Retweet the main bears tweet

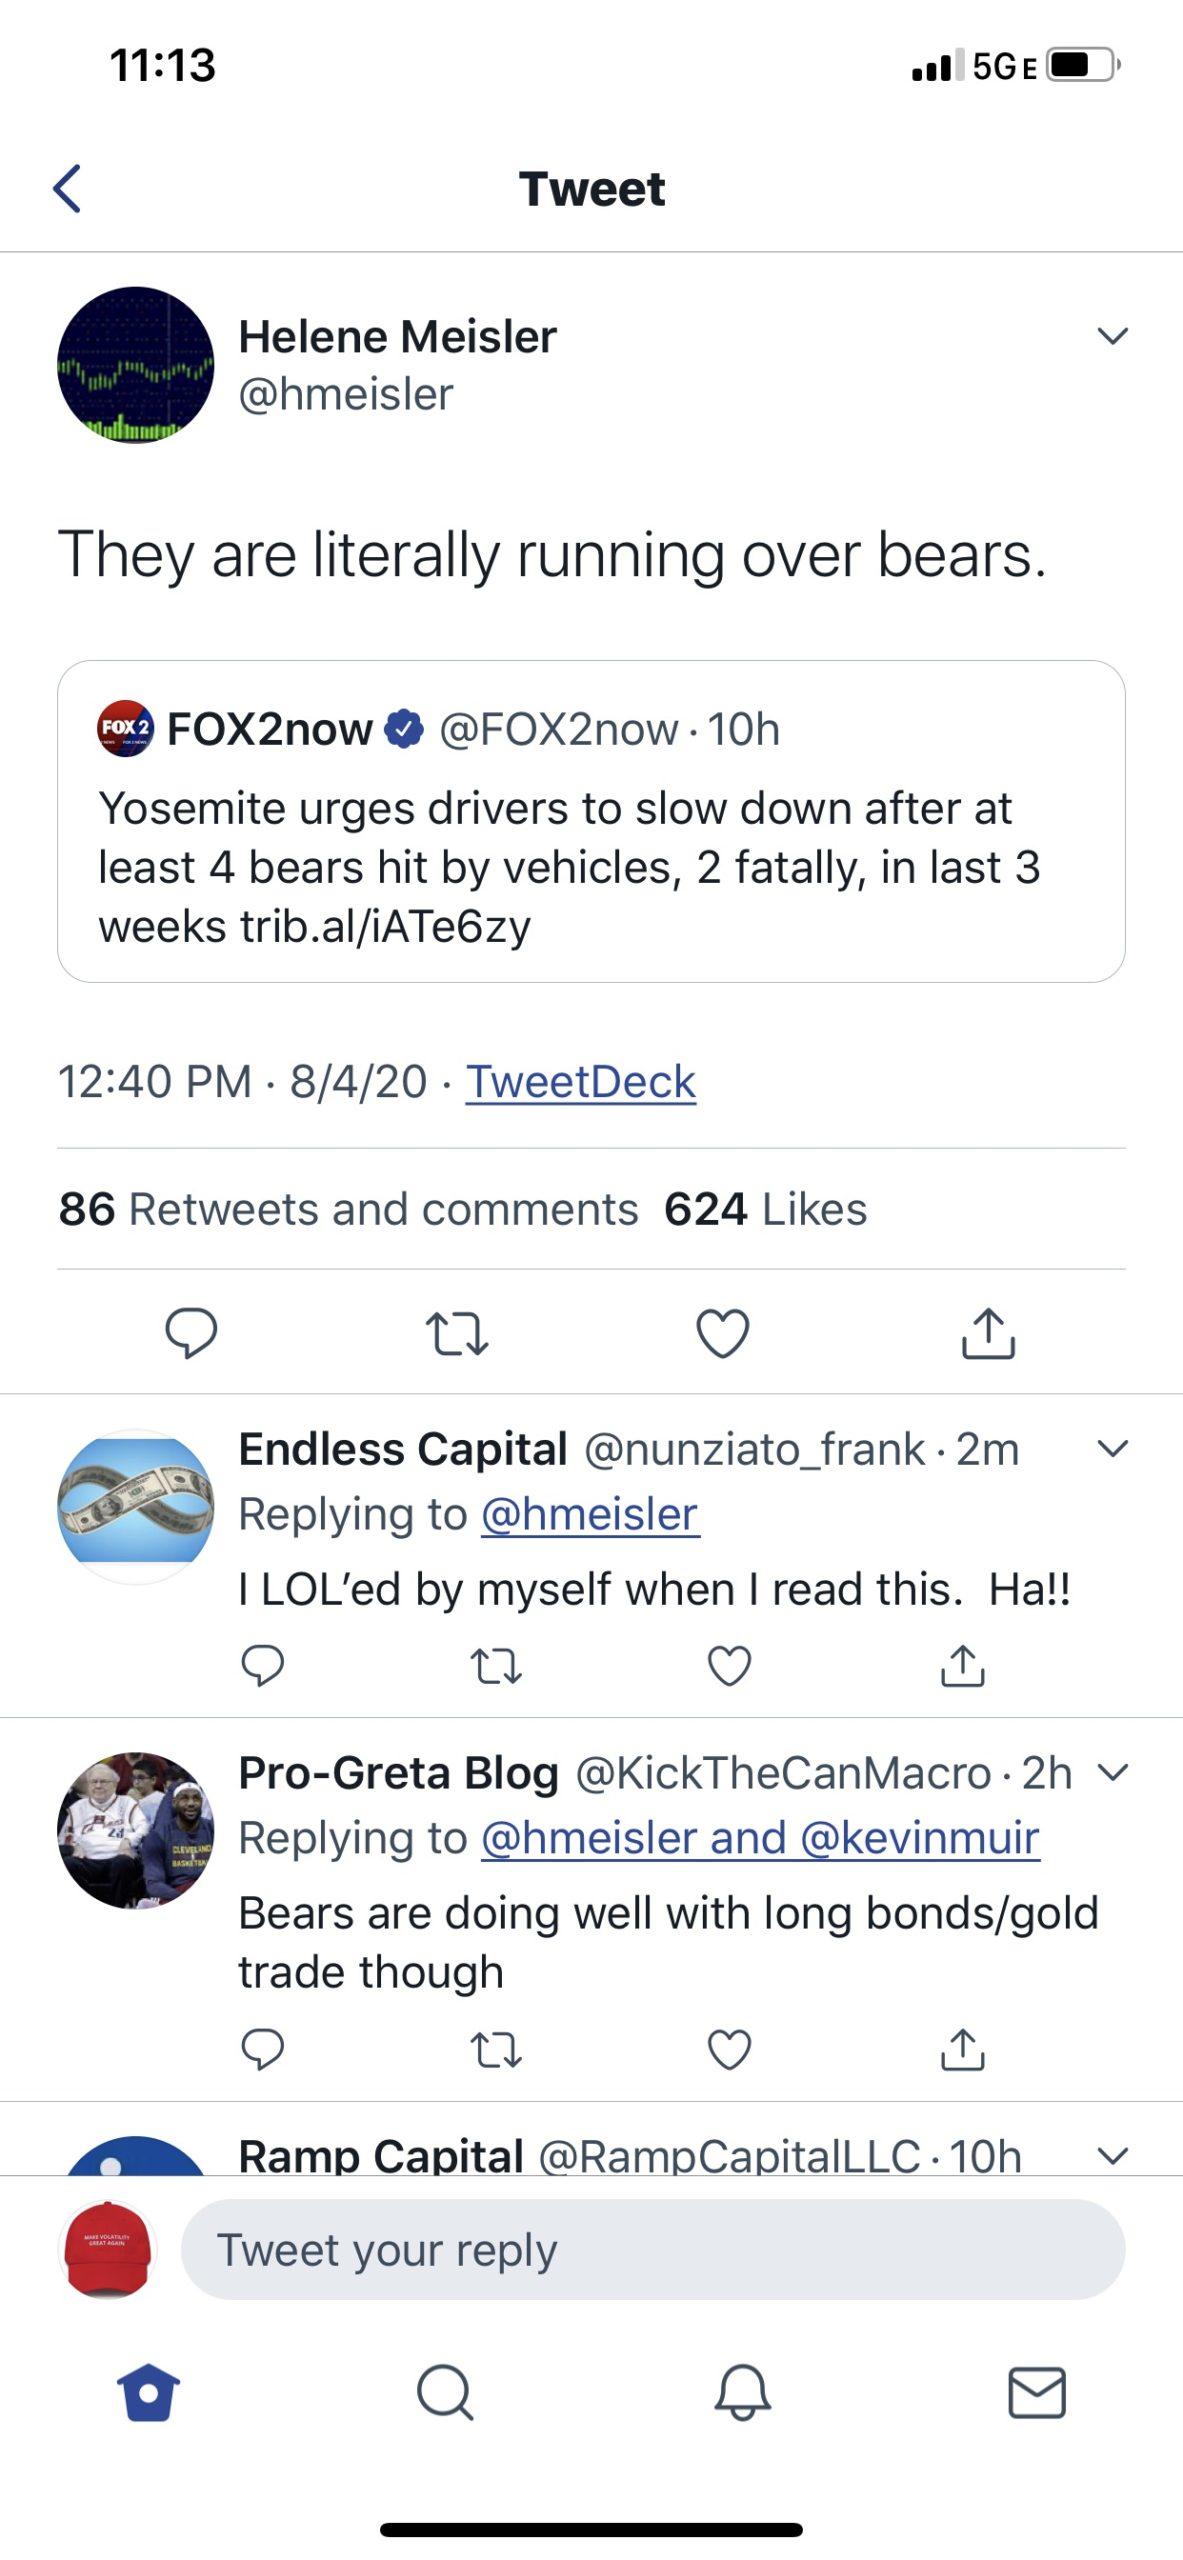[x=456, y=1333]
